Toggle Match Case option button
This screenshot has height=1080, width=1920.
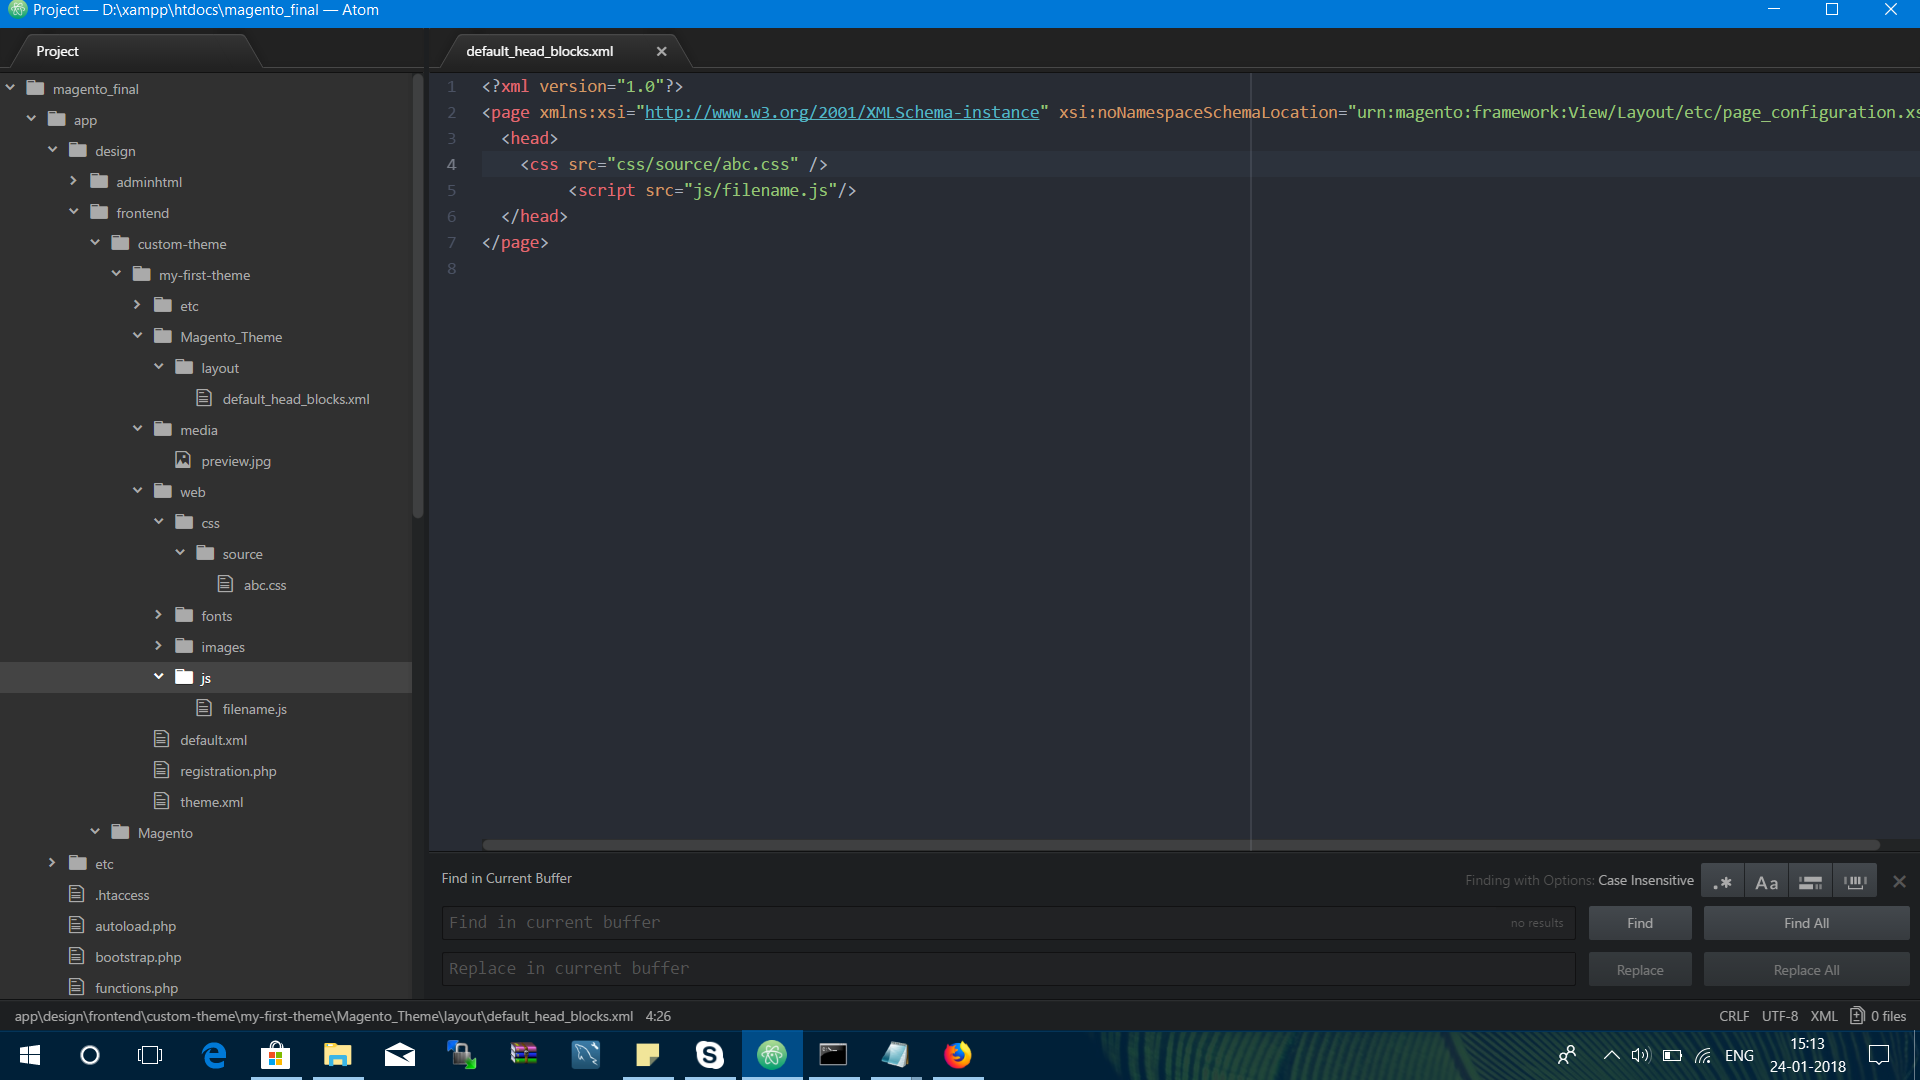click(x=1766, y=881)
